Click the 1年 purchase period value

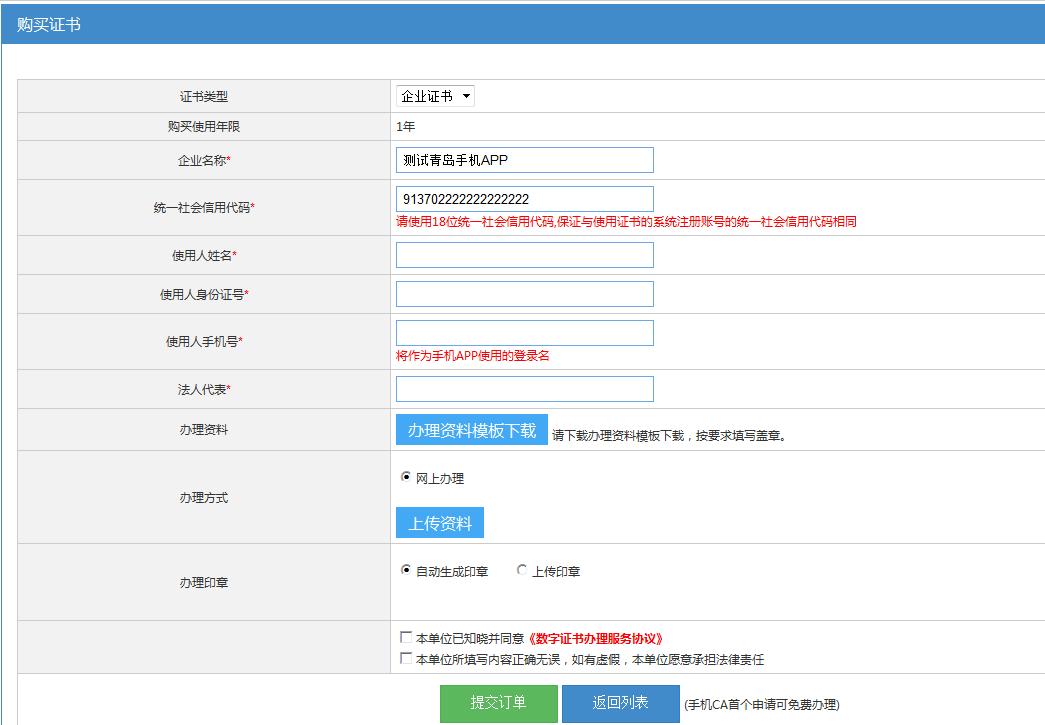point(405,127)
